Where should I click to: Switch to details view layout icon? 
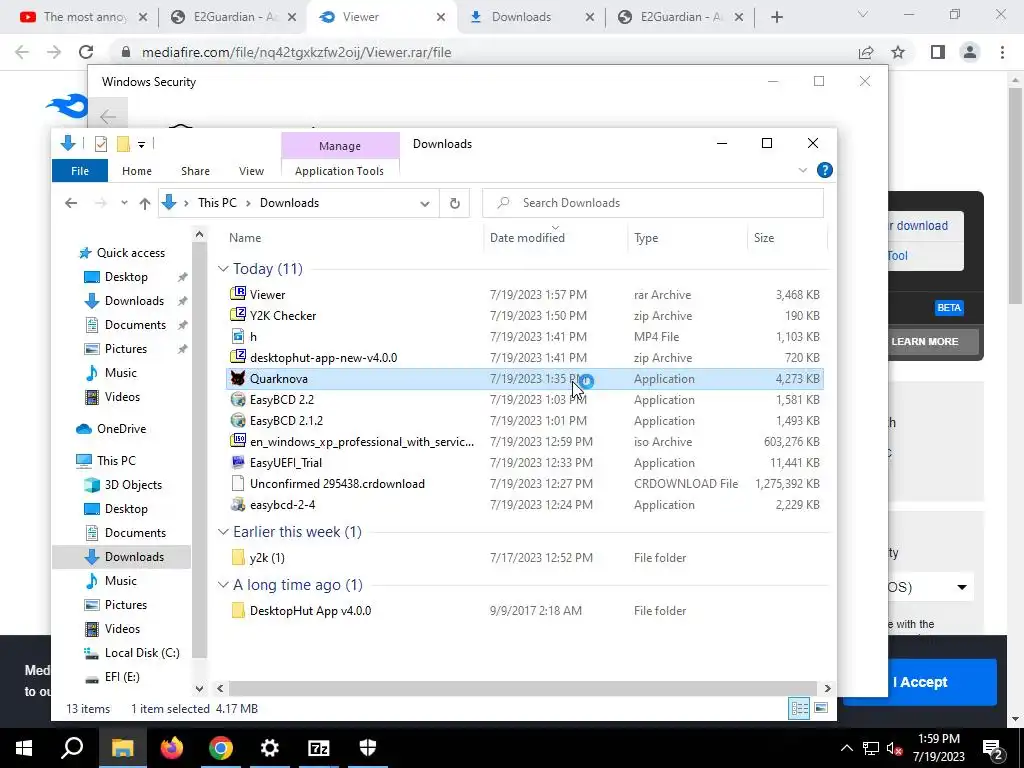(x=799, y=709)
